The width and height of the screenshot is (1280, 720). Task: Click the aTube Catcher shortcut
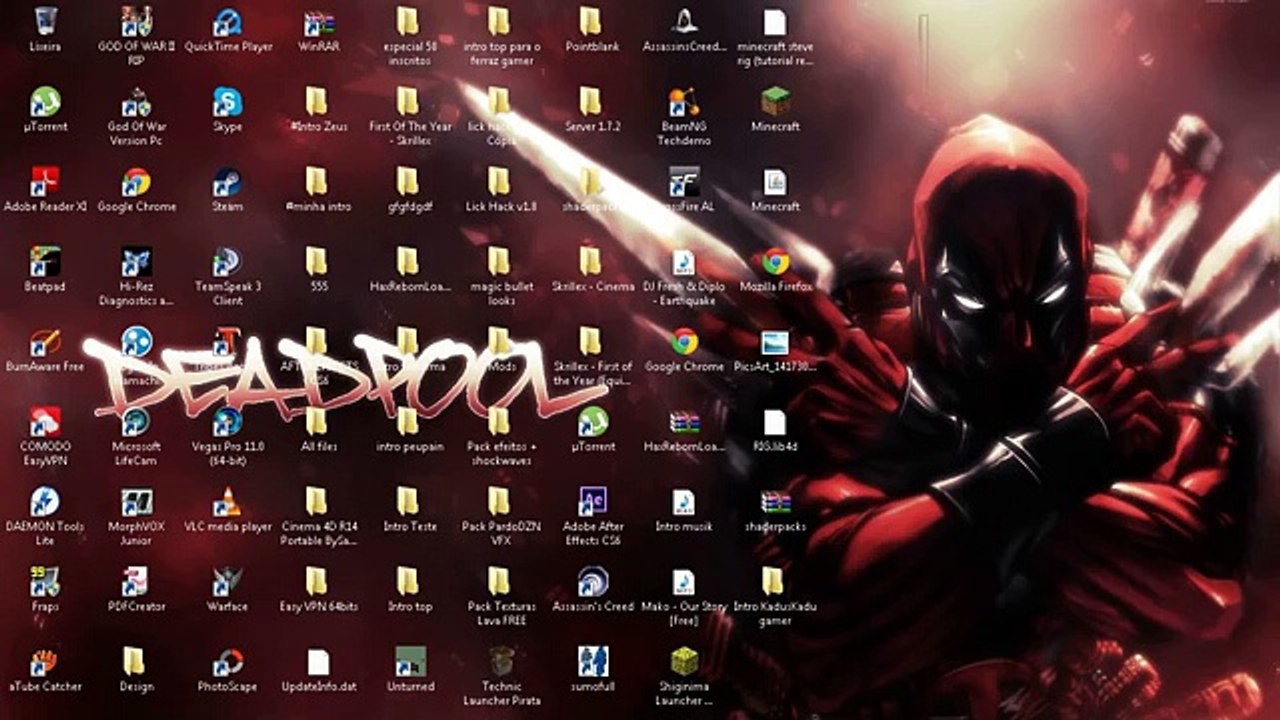click(x=45, y=662)
